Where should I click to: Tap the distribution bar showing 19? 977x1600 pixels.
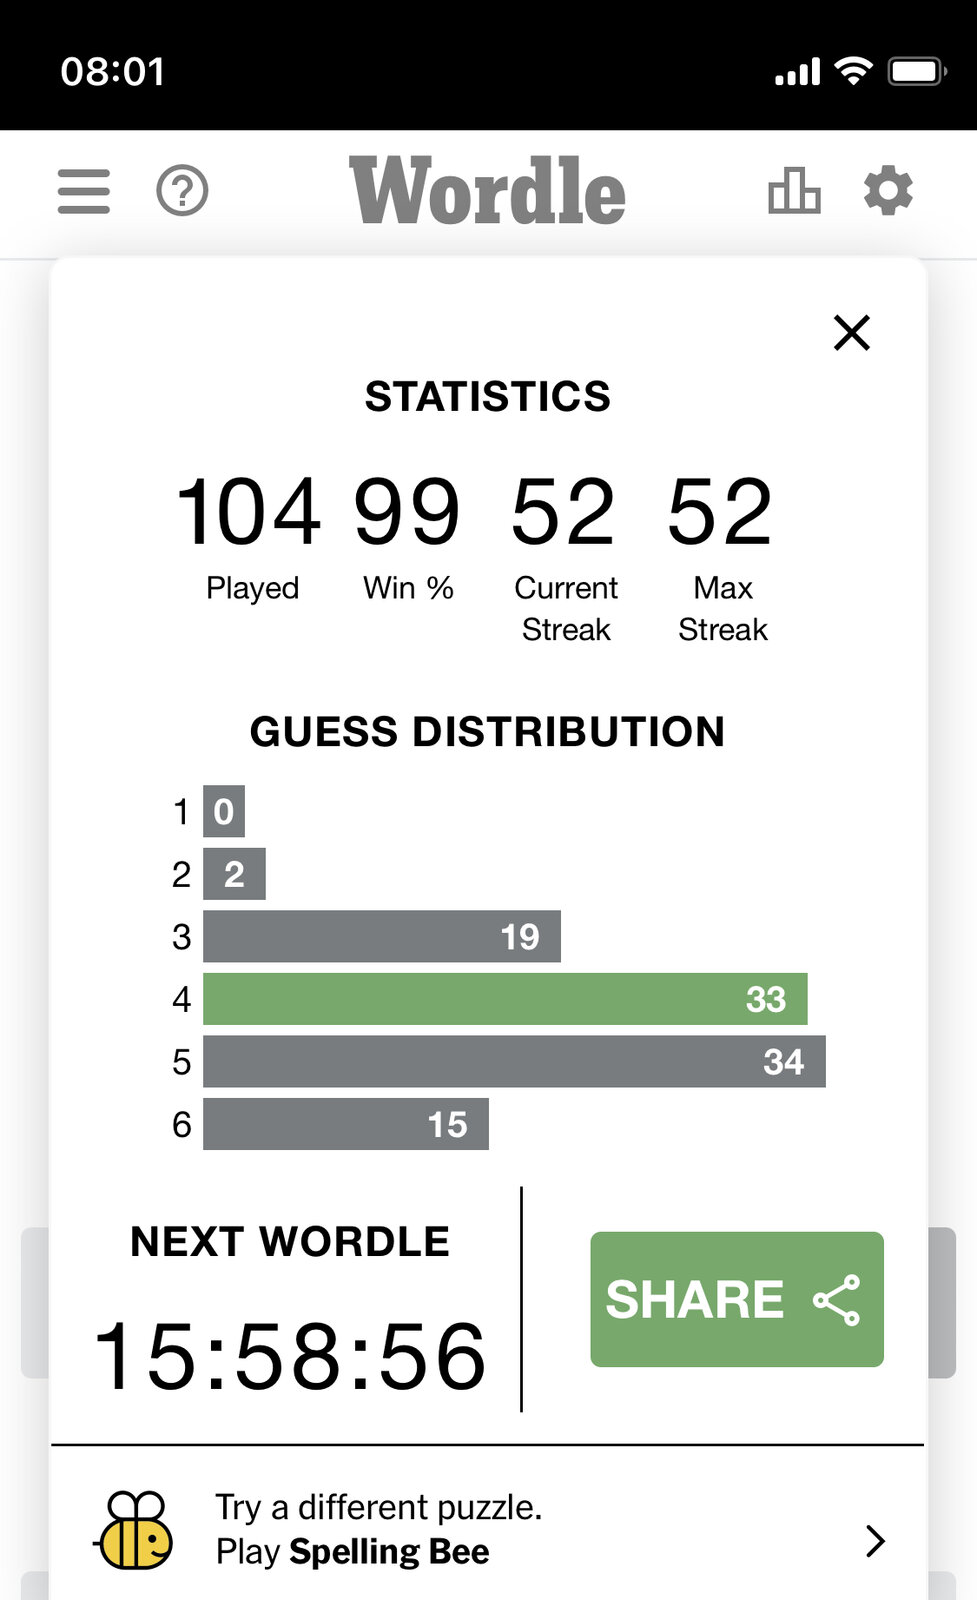pyautogui.click(x=382, y=936)
